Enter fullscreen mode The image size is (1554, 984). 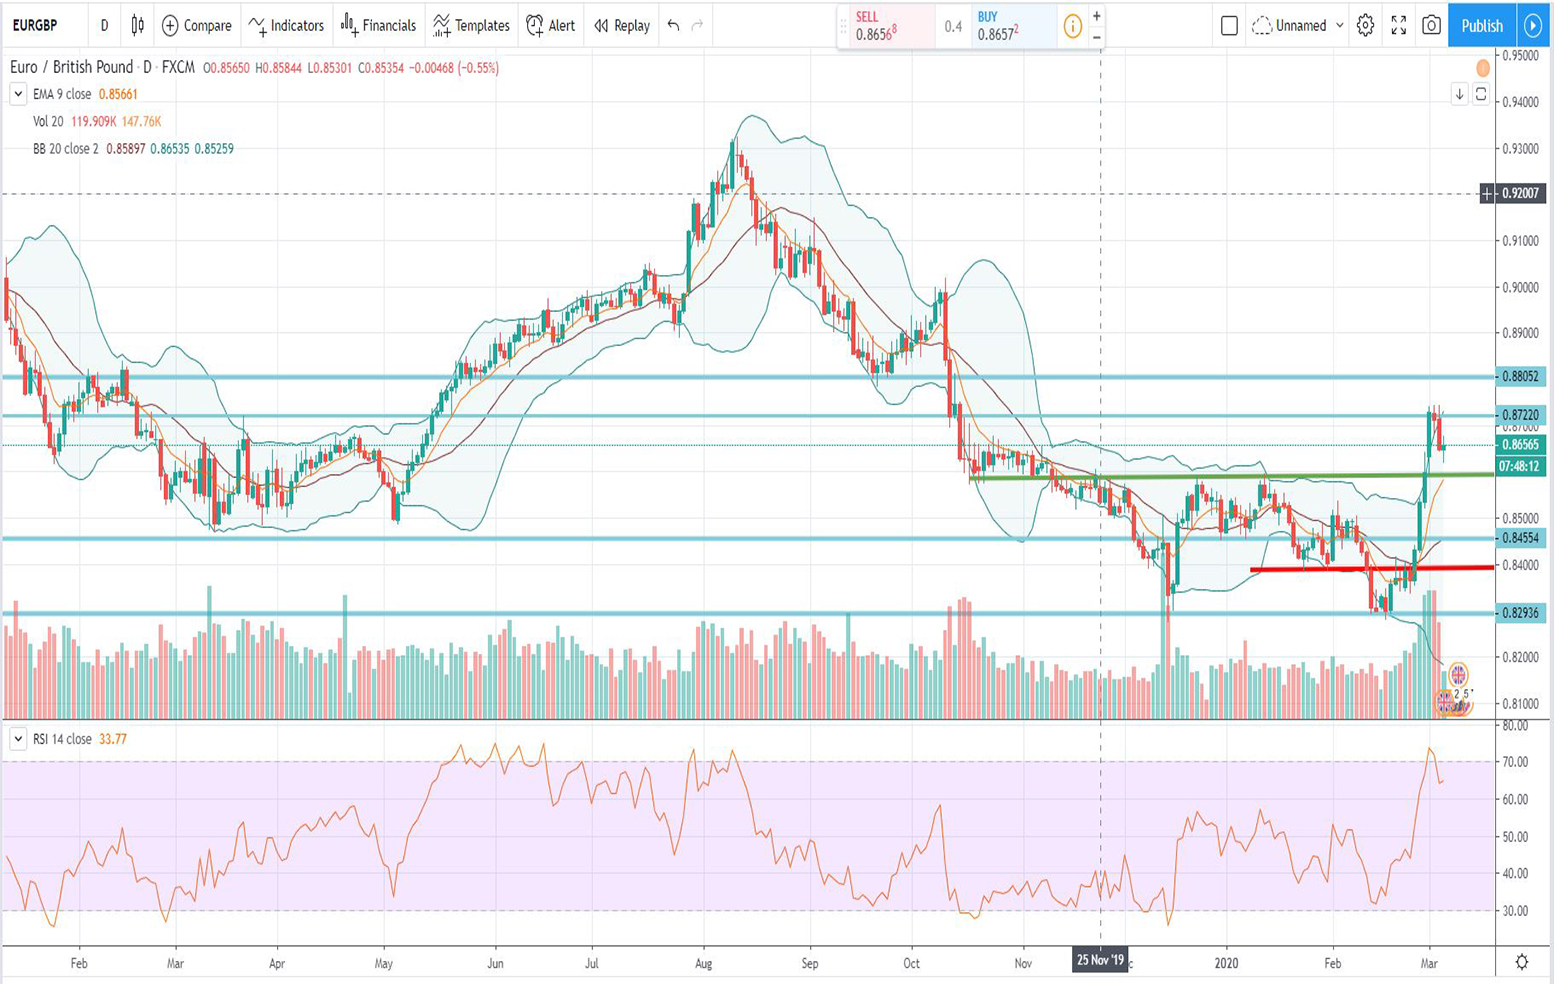(x=1398, y=26)
